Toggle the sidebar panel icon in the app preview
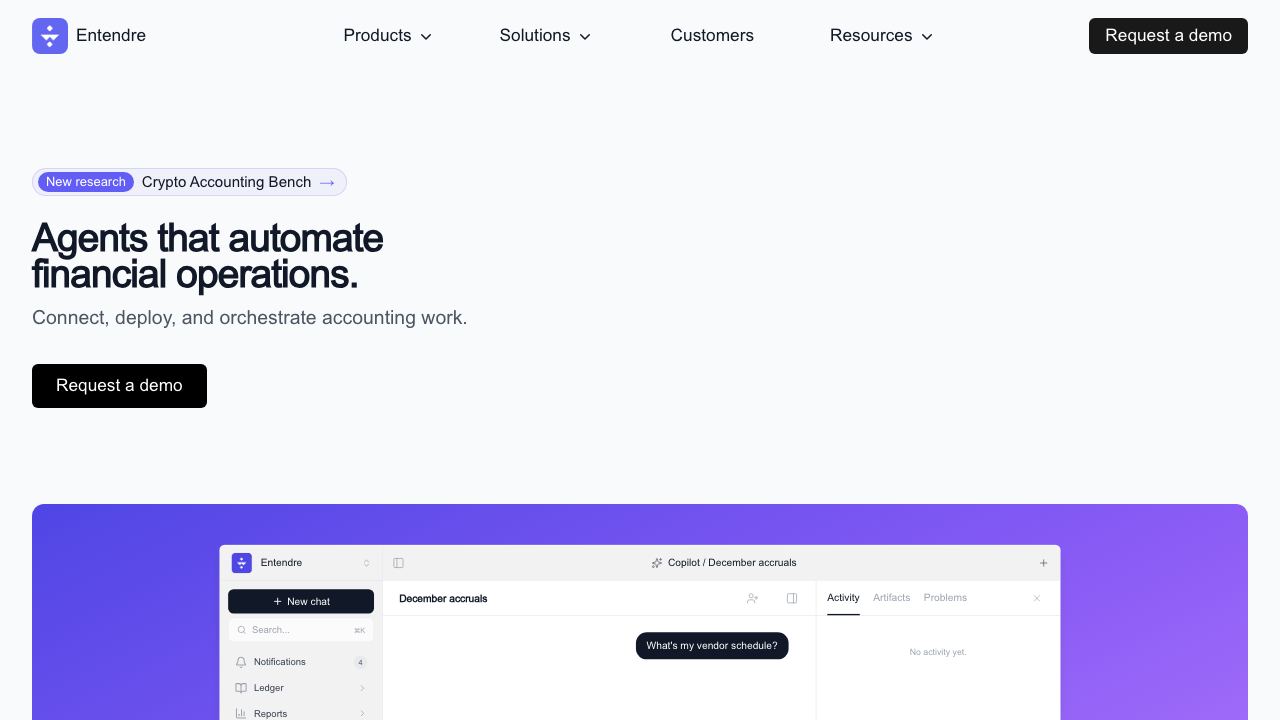Image resolution: width=1280 pixels, height=720 pixels. 398,563
